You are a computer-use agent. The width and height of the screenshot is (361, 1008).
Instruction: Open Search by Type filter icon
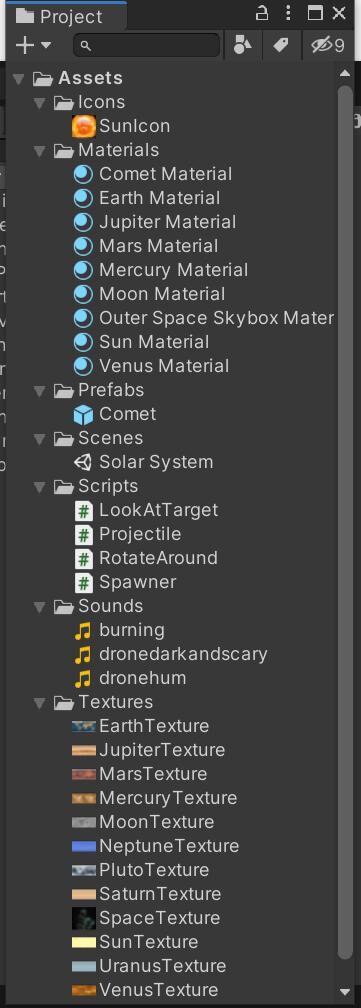[x=242, y=46]
